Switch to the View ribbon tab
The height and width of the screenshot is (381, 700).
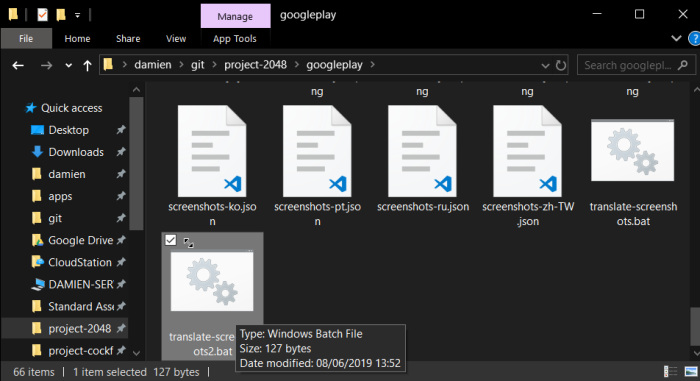(x=176, y=38)
